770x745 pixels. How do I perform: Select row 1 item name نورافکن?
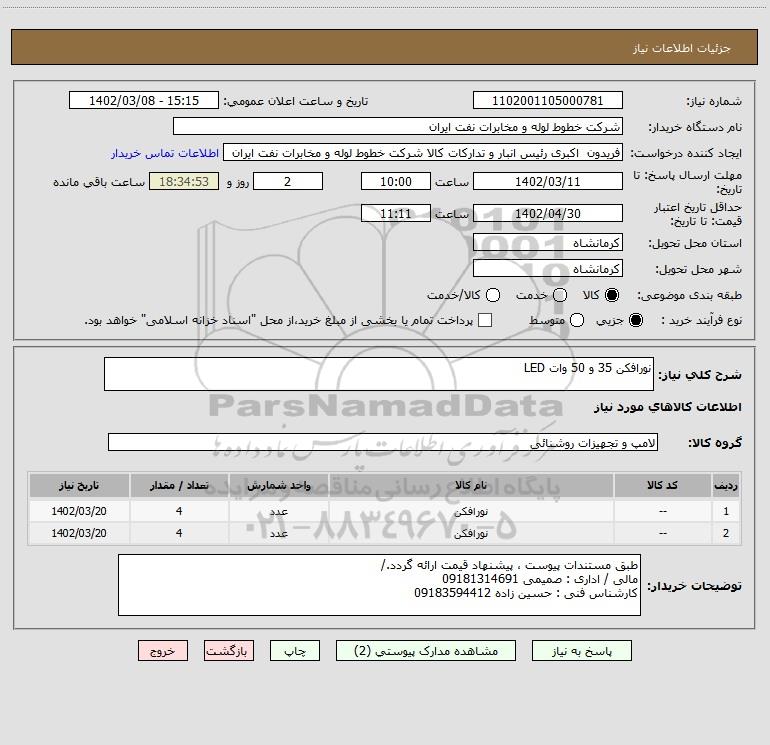(x=470, y=511)
